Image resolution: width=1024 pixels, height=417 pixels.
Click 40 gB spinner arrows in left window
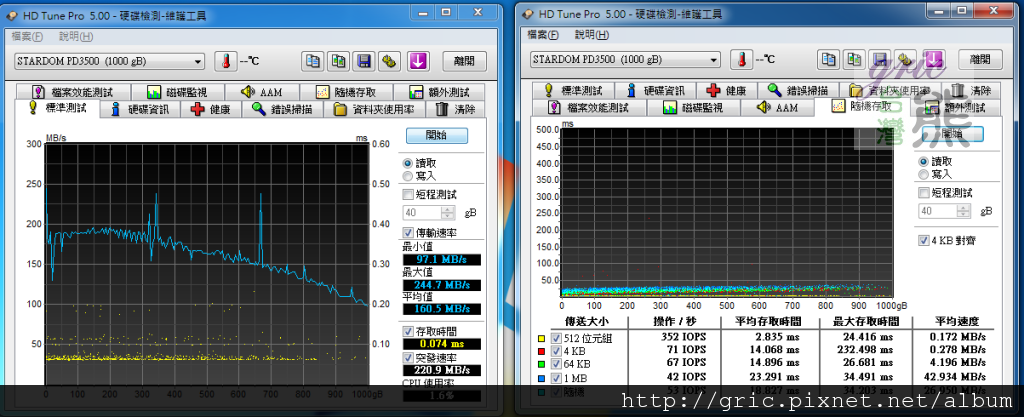coord(448,213)
